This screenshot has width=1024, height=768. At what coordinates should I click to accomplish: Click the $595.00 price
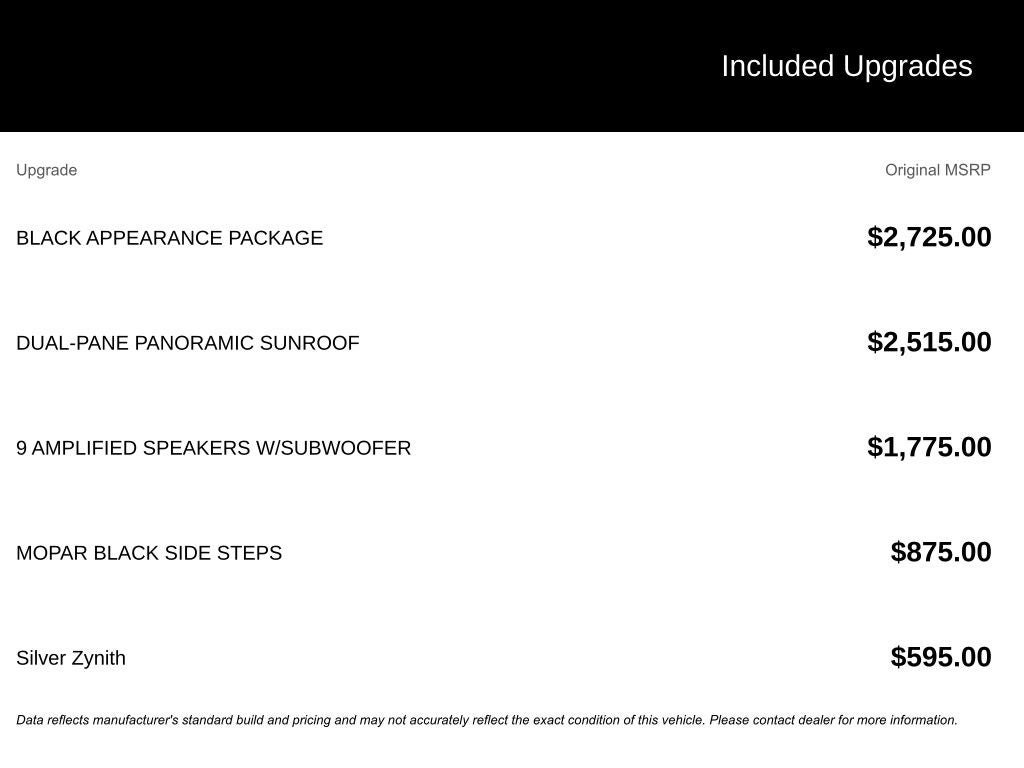tap(940, 657)
